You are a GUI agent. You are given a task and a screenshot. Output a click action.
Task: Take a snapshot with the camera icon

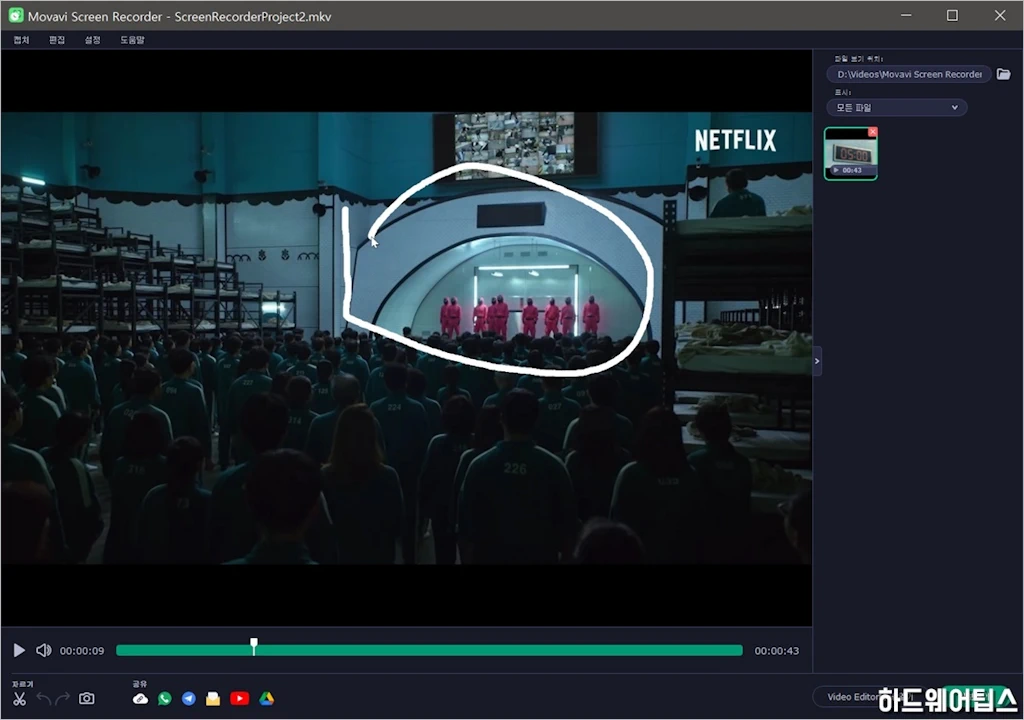(x=87, y=698)
